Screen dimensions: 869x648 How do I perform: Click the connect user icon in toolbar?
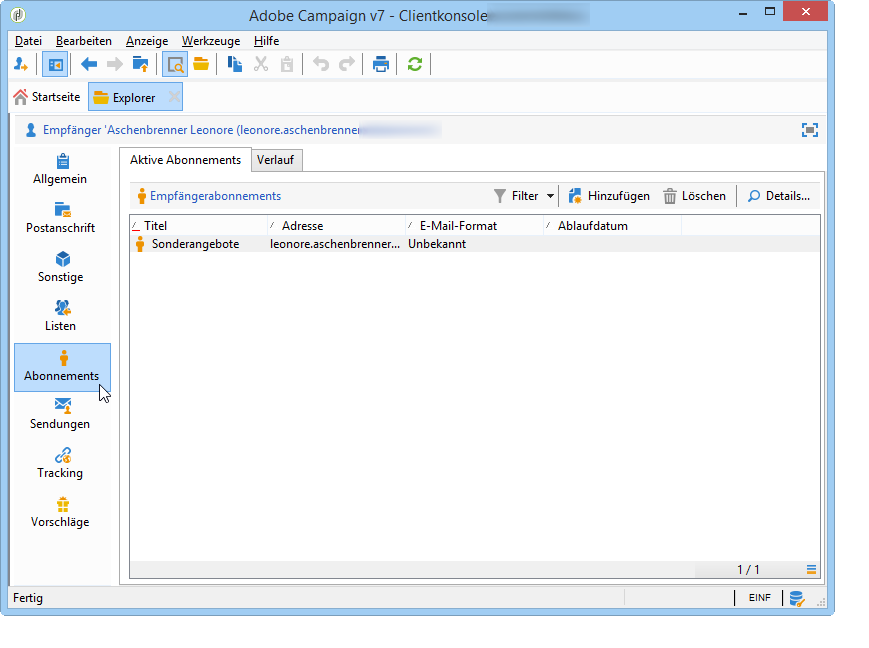(x=21, y=64)
